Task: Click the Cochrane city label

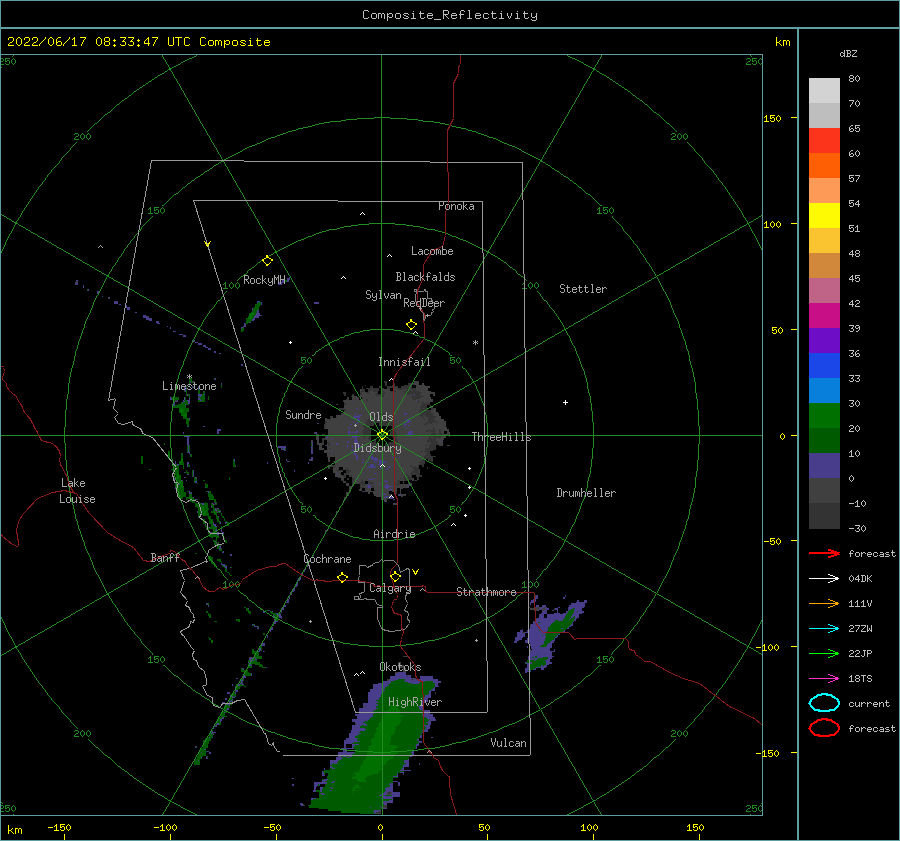Action: tap(327, 559)
